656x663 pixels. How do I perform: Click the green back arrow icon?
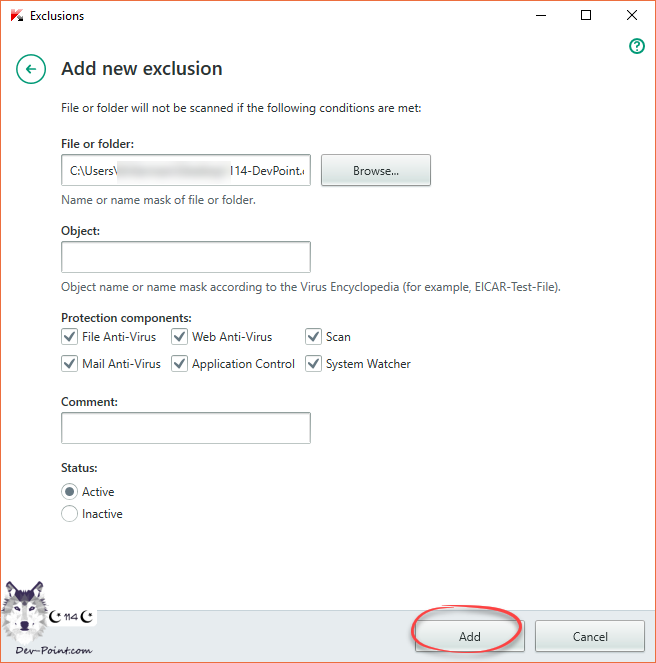click(31, 69)
